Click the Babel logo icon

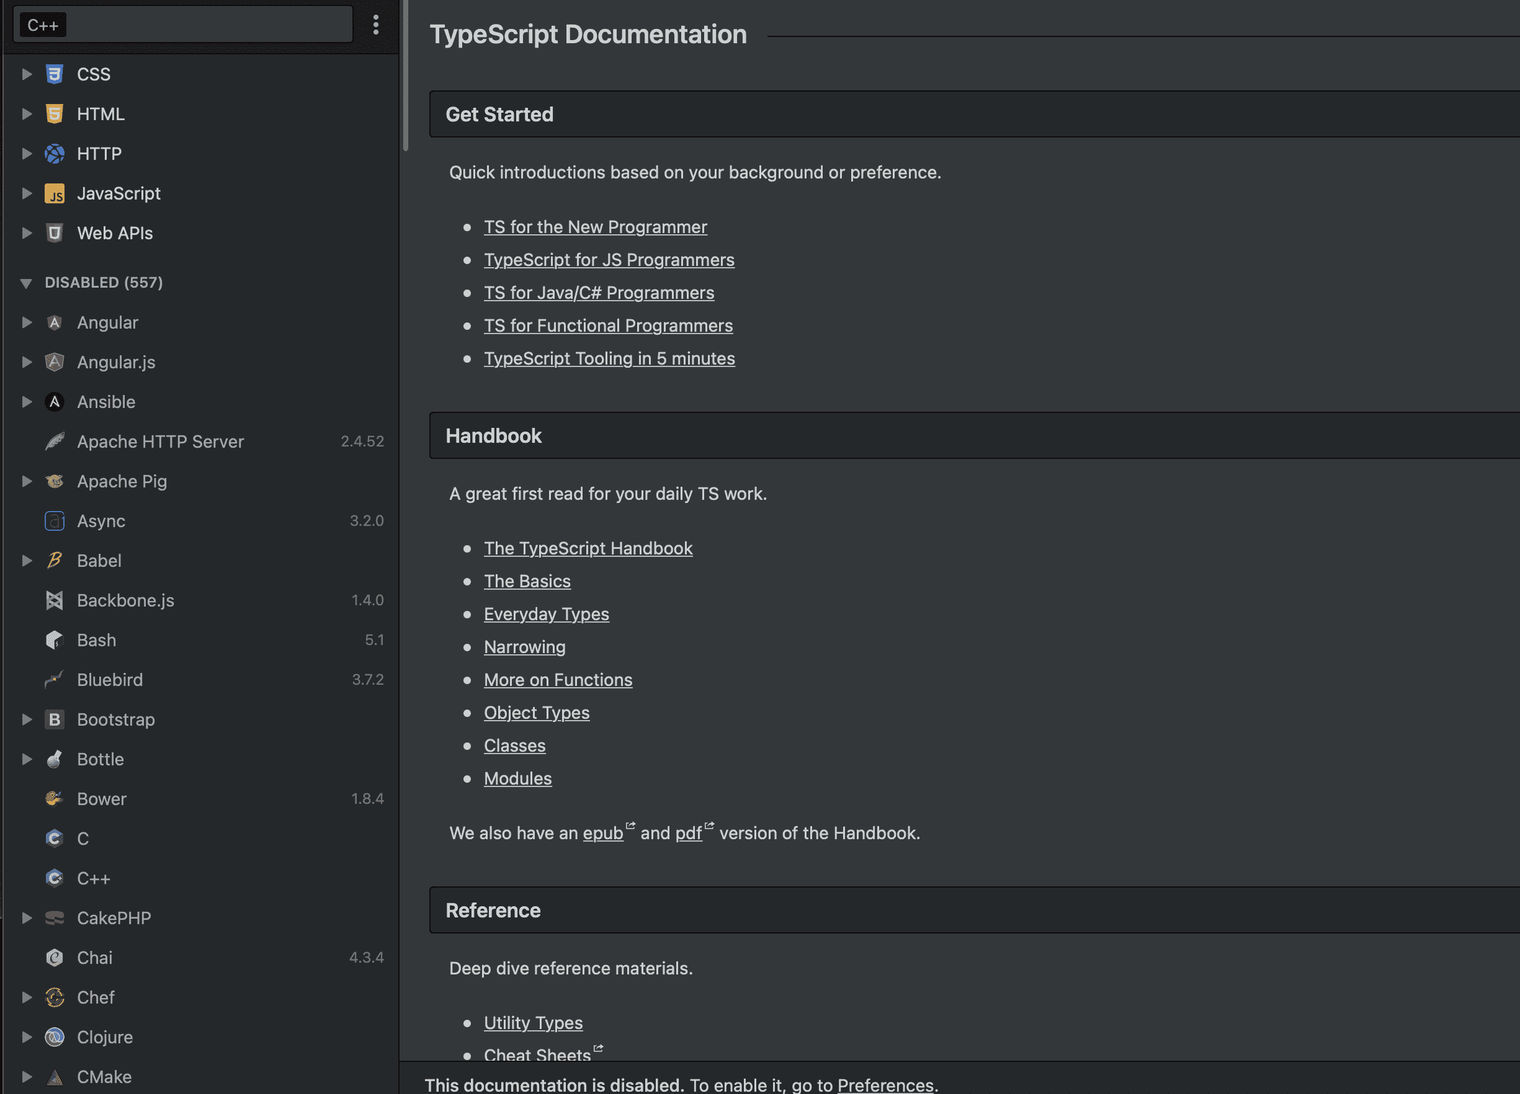coord(55,561)
